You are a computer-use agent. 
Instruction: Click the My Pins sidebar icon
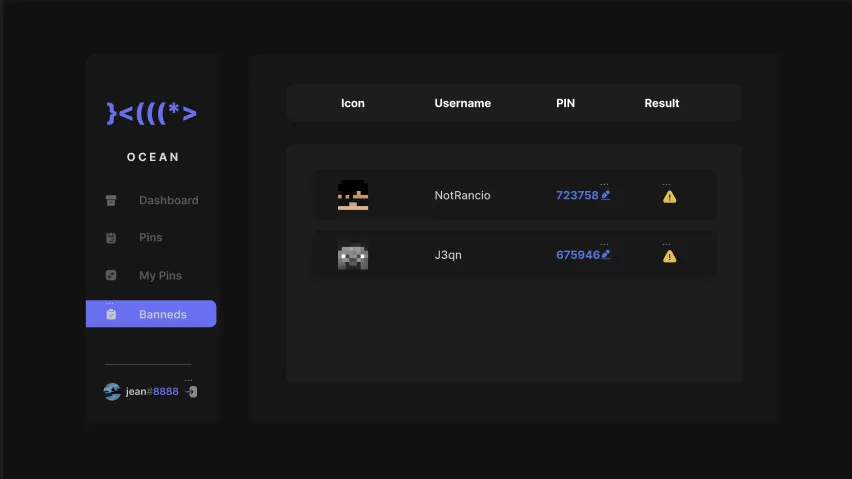111,275
